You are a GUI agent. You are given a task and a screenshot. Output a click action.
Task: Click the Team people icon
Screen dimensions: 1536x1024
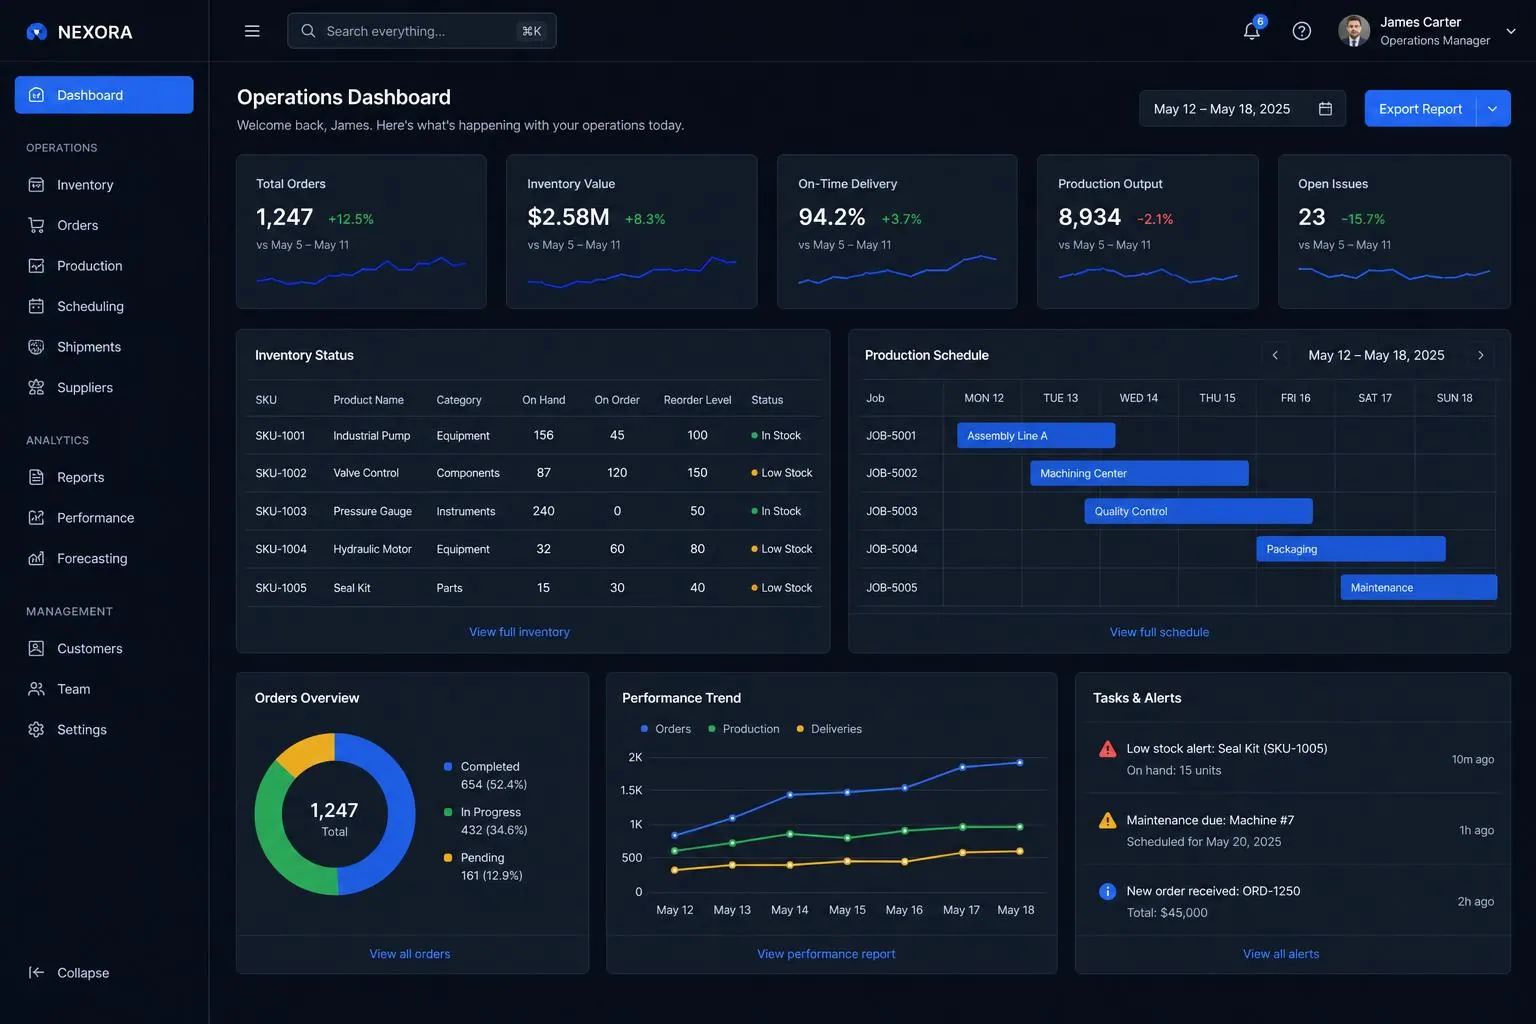(x=36, y=689)
